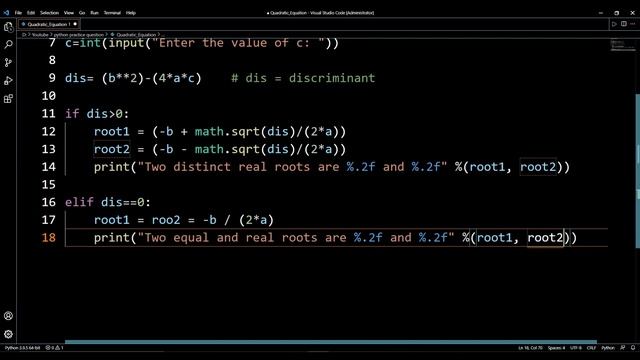
Task: Click the unsaved dot on Quadratic_Equation tab
Action: click(75, 24)
